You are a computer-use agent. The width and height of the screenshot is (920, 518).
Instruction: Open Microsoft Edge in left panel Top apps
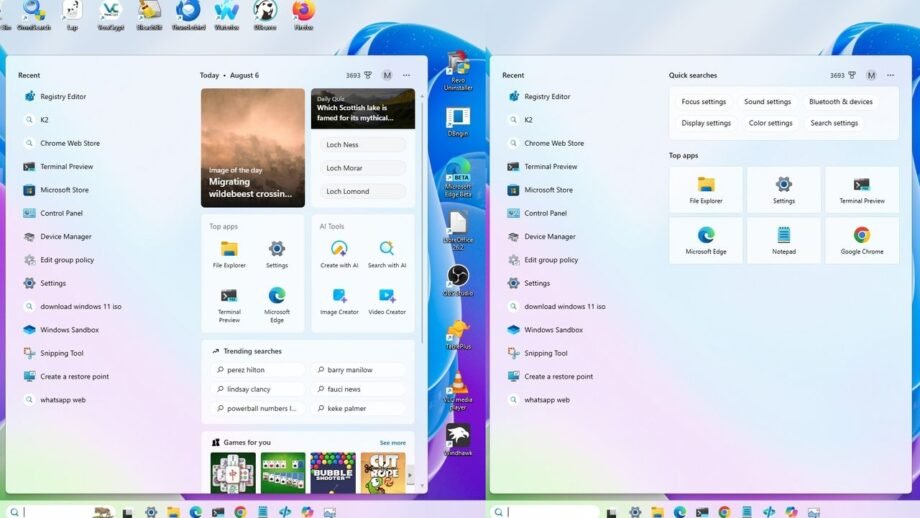click(277, 305)
